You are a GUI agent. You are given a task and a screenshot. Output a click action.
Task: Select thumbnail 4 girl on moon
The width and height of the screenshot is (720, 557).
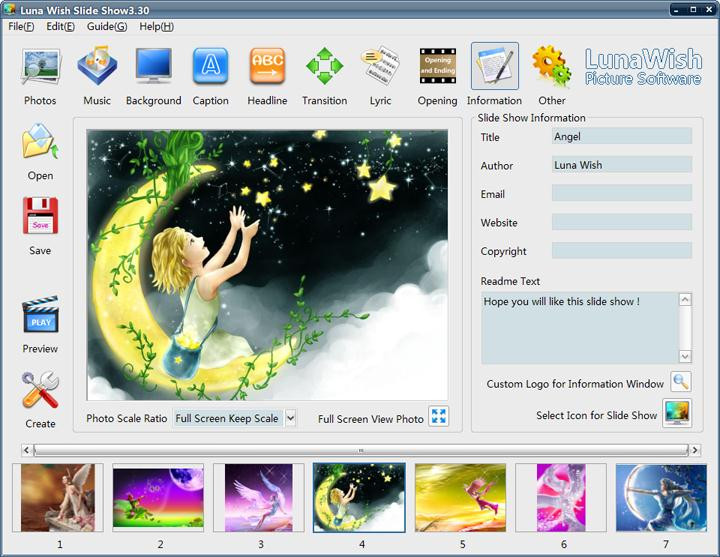359,498
